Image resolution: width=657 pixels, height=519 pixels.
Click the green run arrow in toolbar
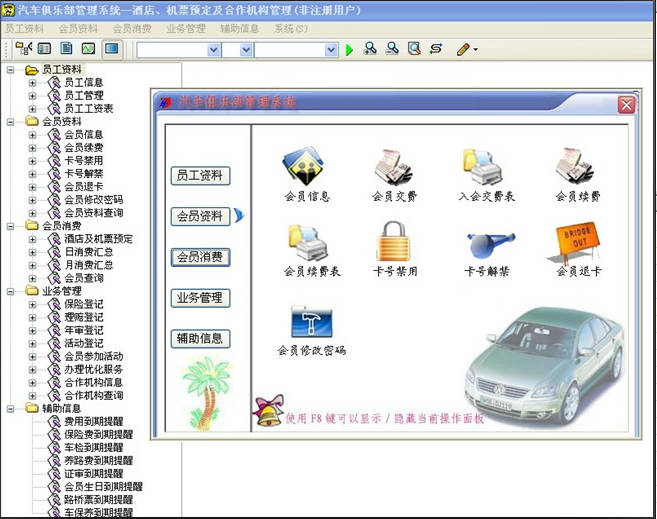point(349,50)
